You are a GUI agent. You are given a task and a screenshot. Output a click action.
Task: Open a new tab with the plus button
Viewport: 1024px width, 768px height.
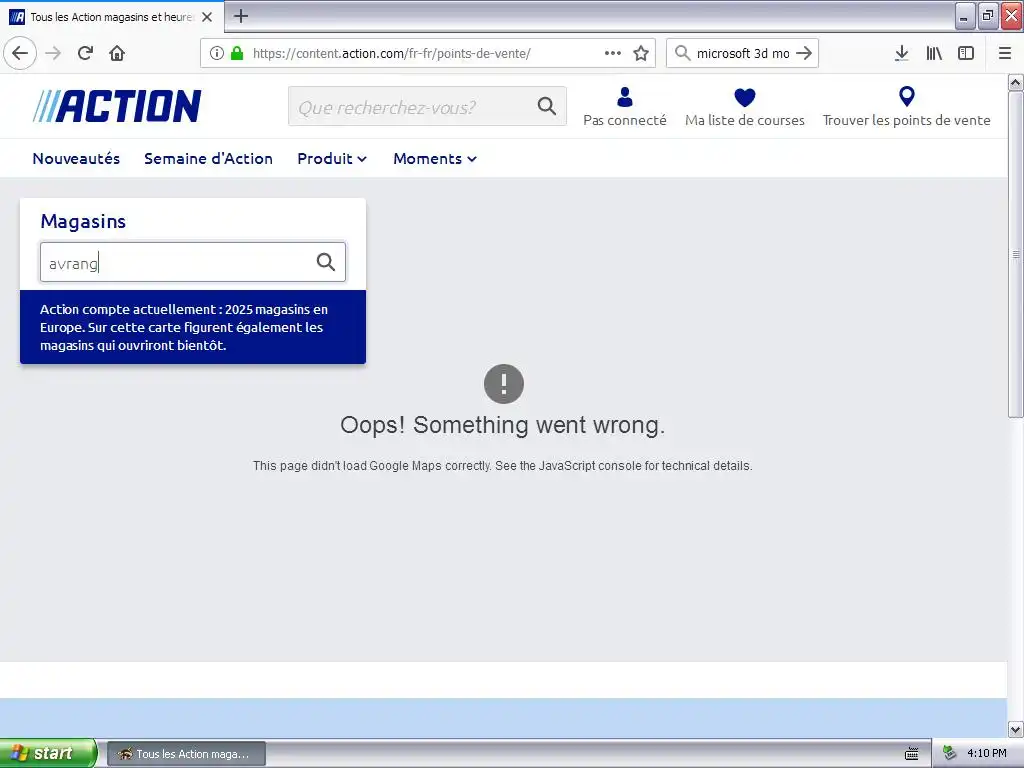pos(240,16)
